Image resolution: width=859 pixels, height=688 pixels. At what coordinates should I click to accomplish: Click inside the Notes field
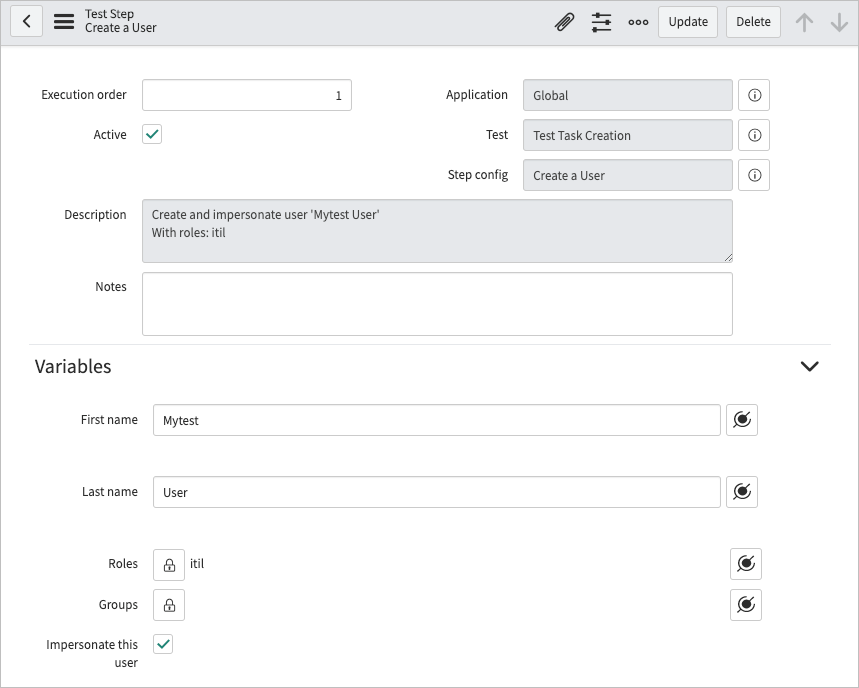click(437, 303)
